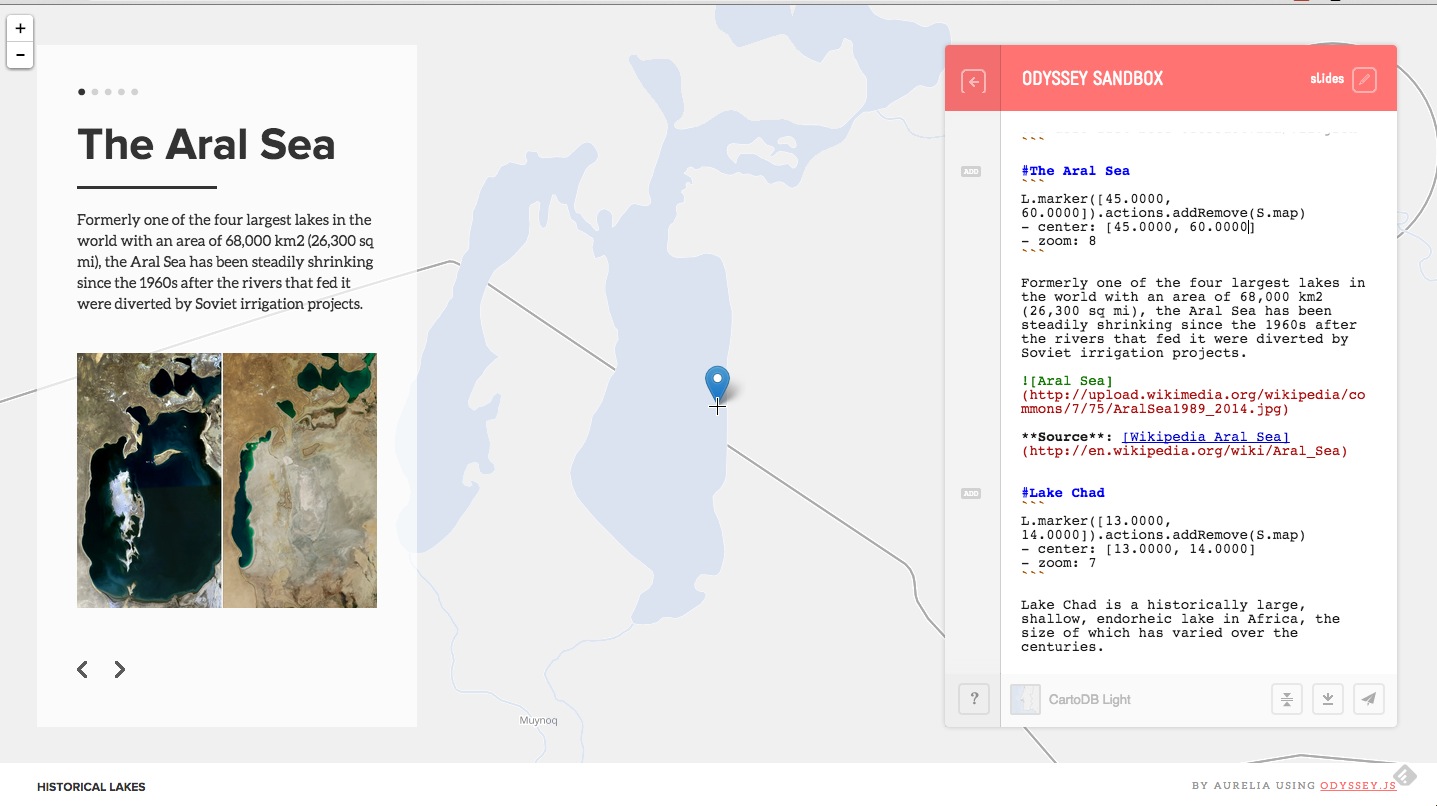The height and width of the screenshot is (806, 1437).
Task: Follow the ODYSSEY.JS link in footer
Action: tap(1357, 786)
